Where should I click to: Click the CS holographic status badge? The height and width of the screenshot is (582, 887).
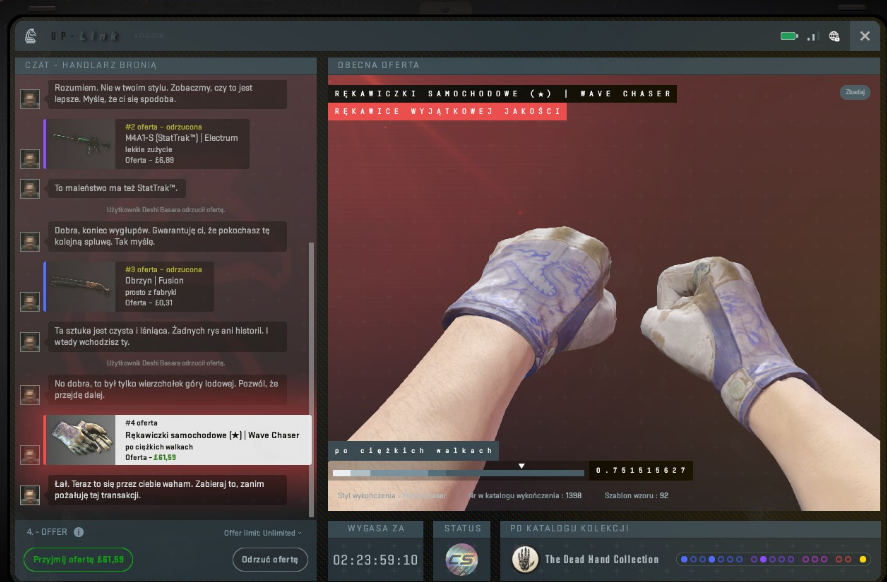(x=462, y=560)
